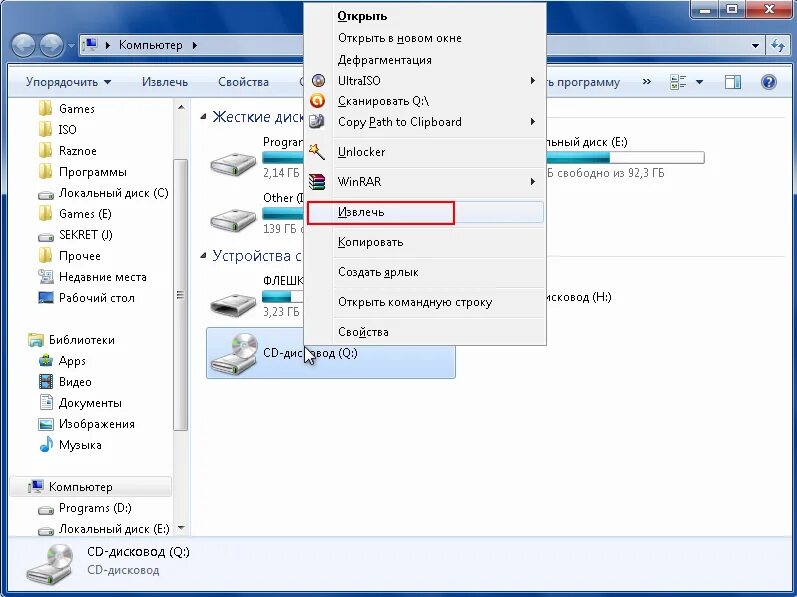This screenshot has height=597, width=797.
Task: Collapse the Жесткие диски group triangle
Action: click(203, 117)
